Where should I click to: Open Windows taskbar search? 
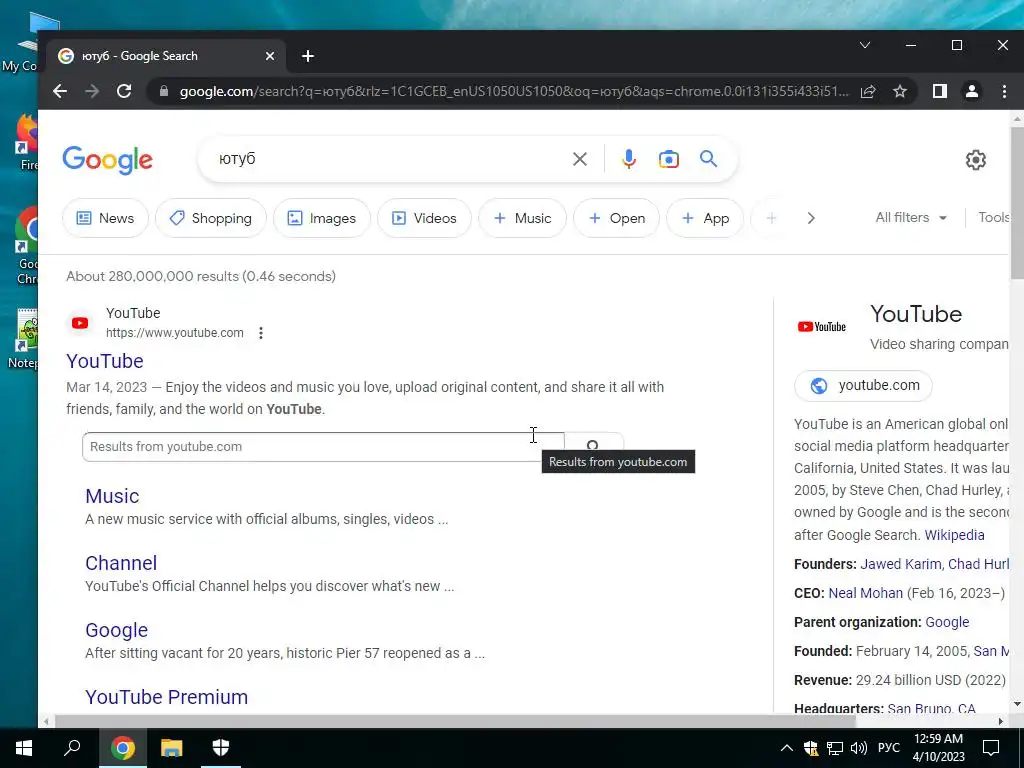click(72, 748)
